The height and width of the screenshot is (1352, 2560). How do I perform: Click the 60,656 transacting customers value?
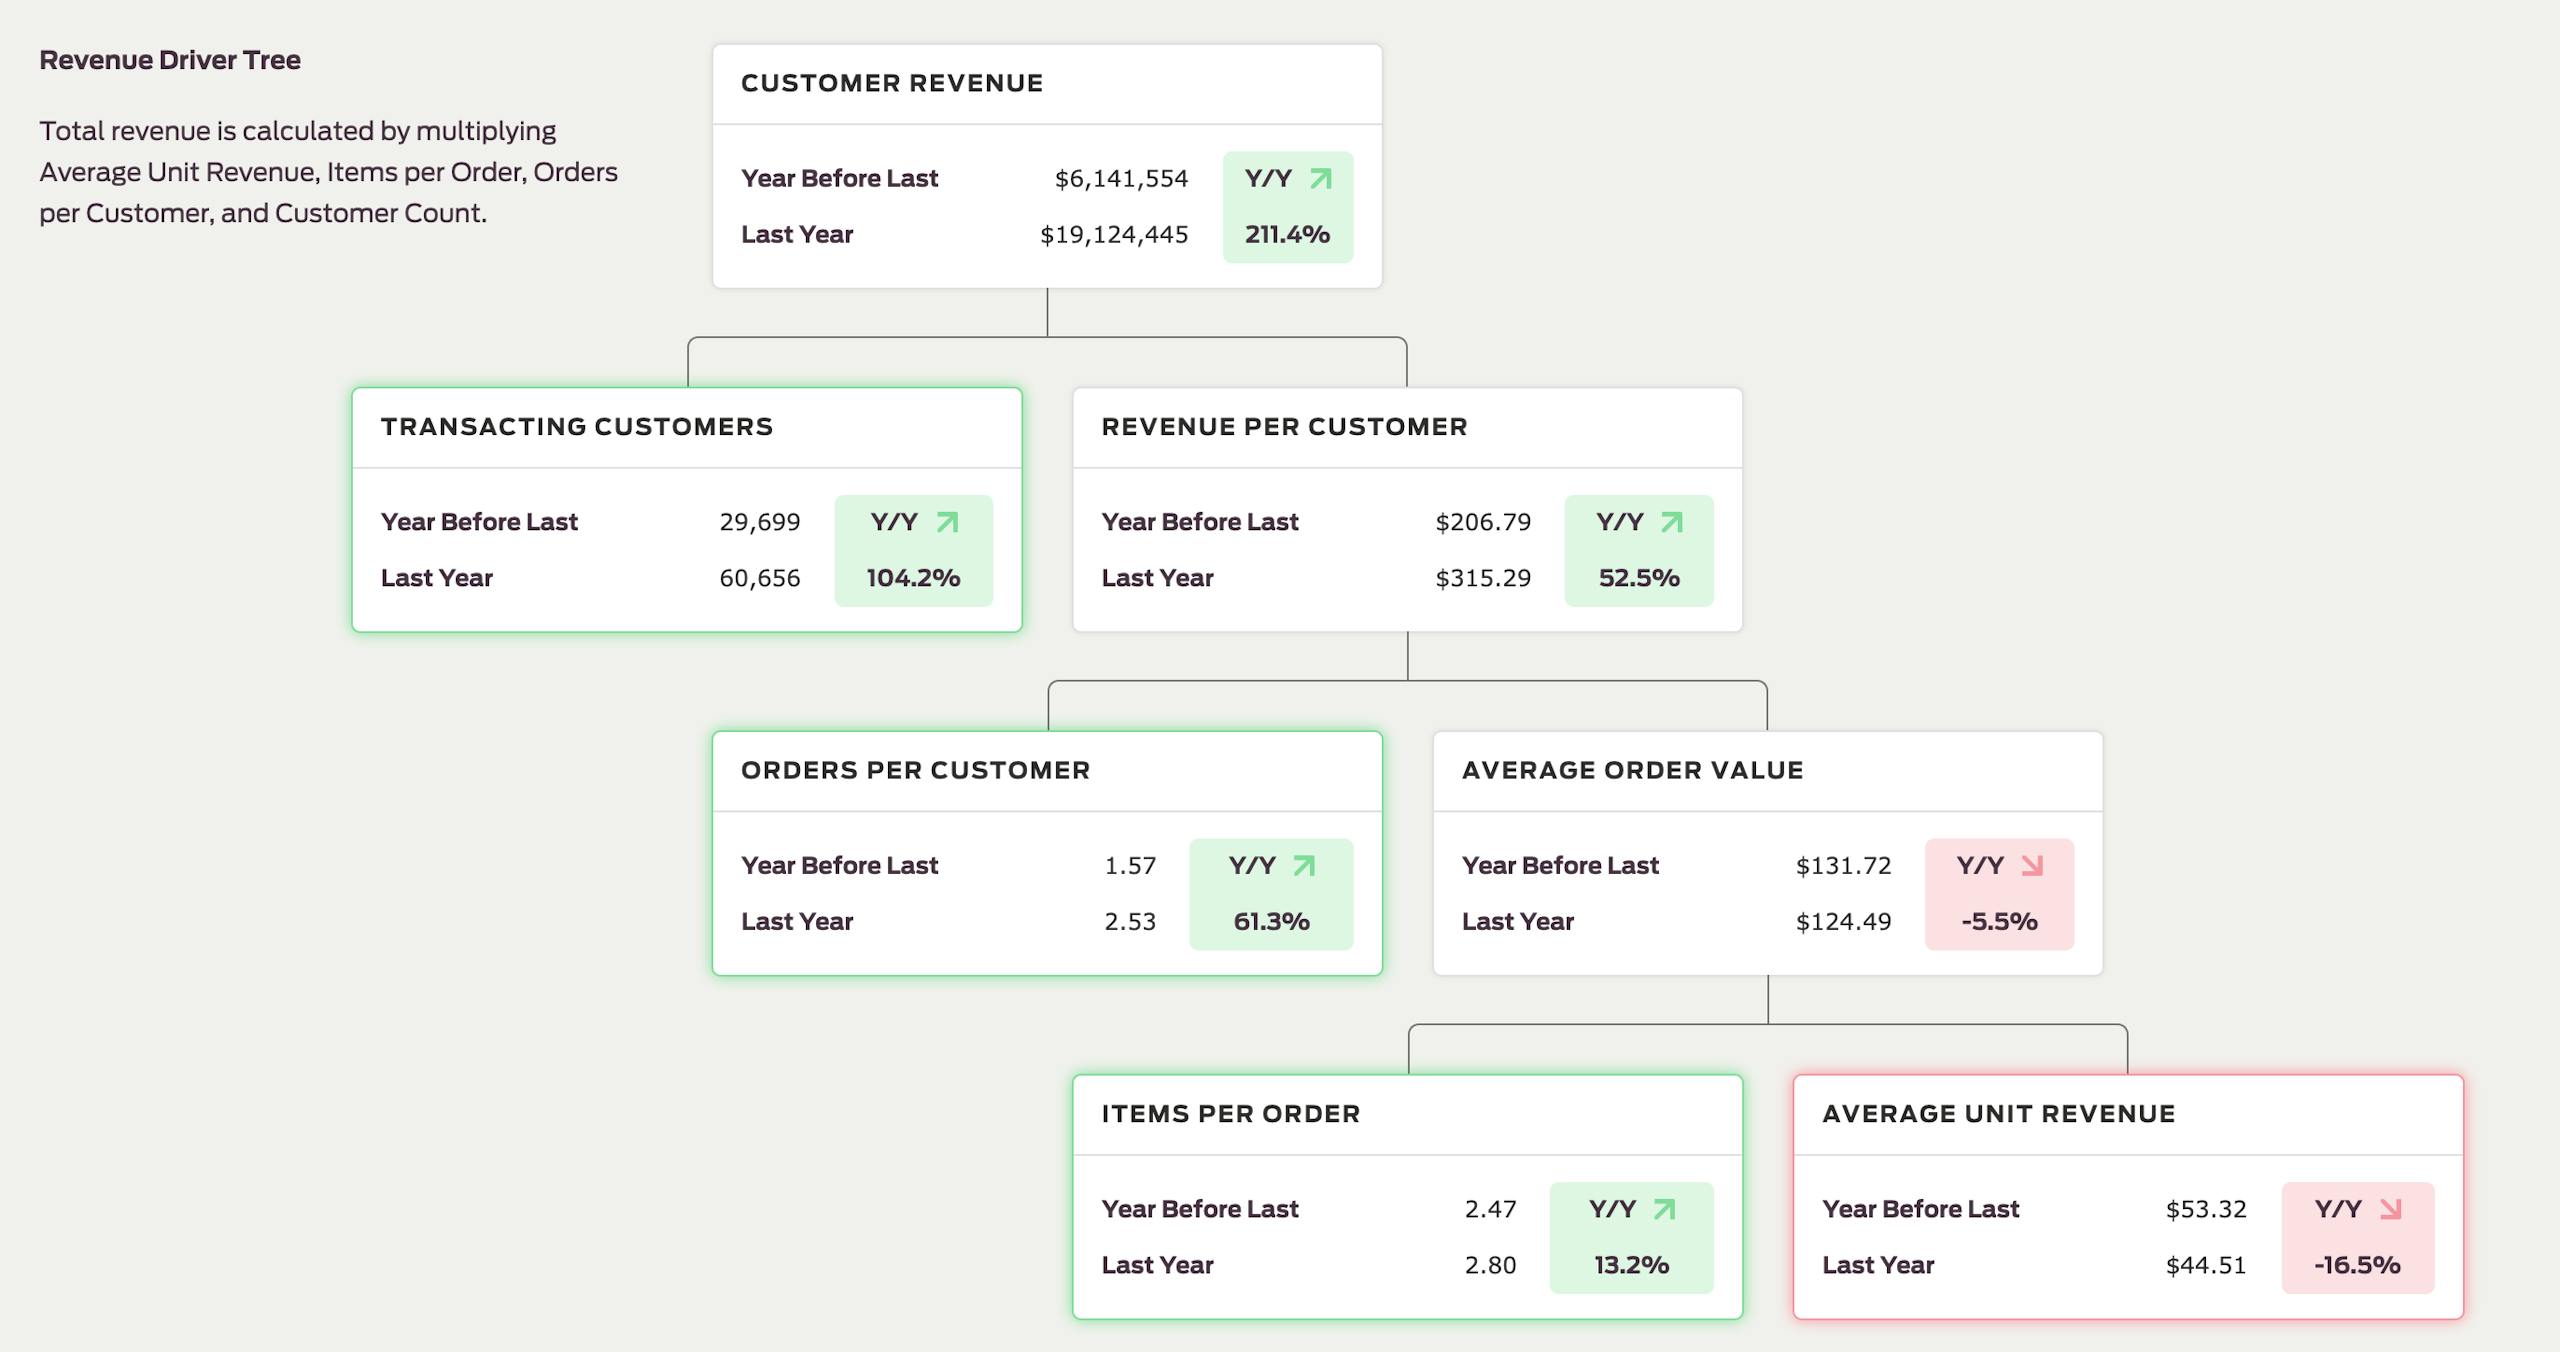[759, 578]
